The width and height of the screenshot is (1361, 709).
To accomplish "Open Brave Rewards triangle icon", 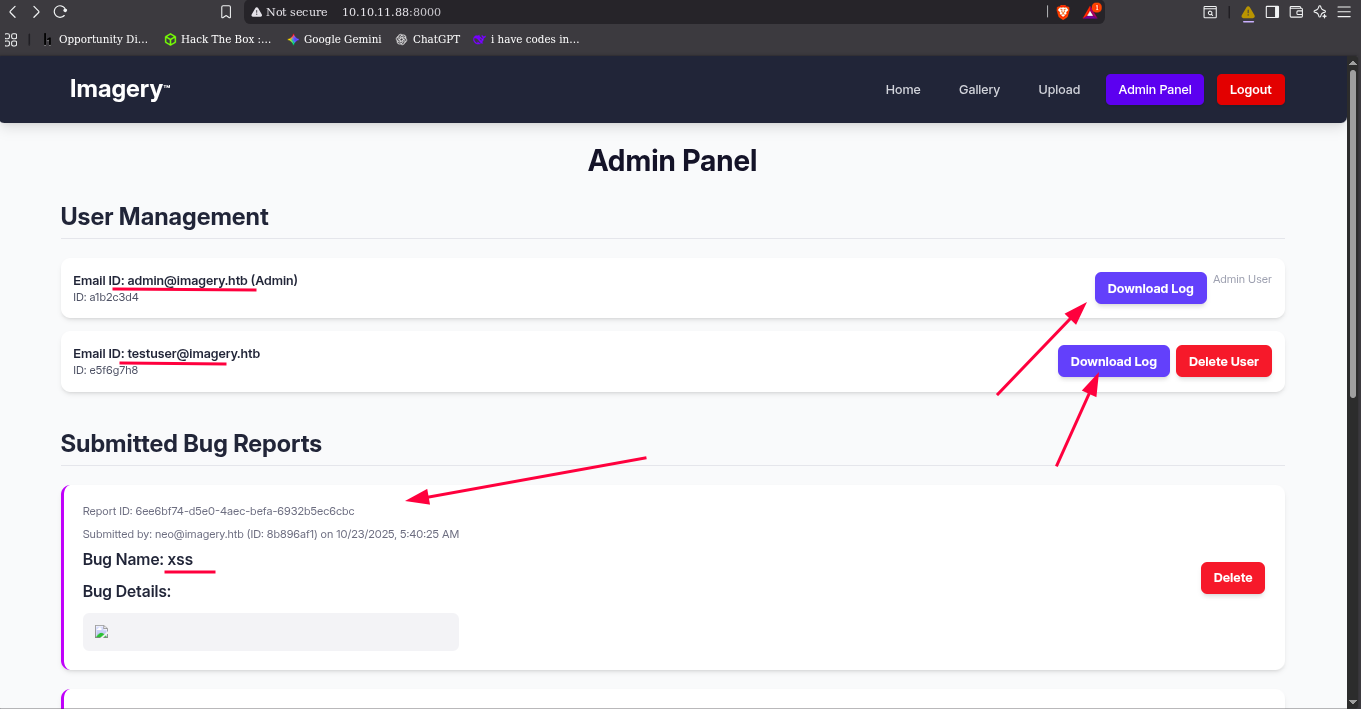I will [1091, 12].
